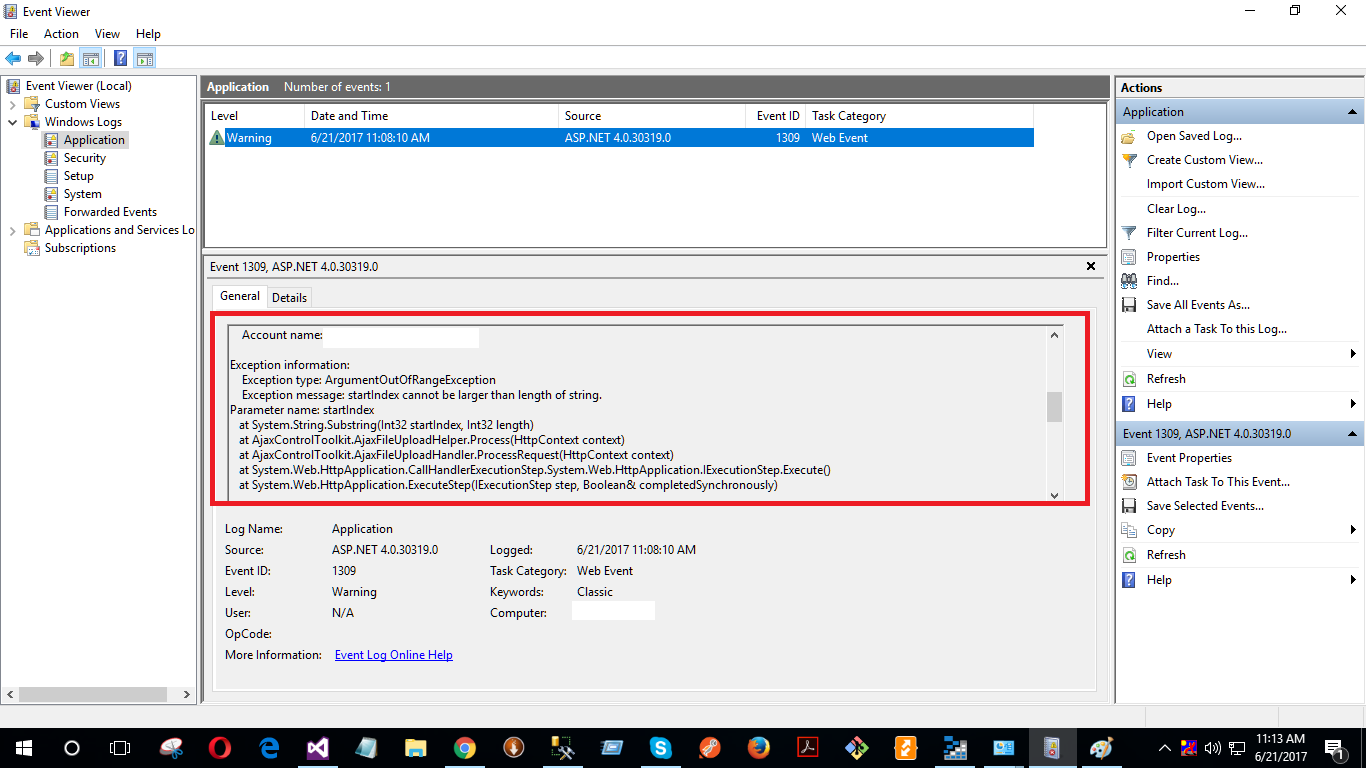Click the folder up-level toolbar icon

coord(66,59)
